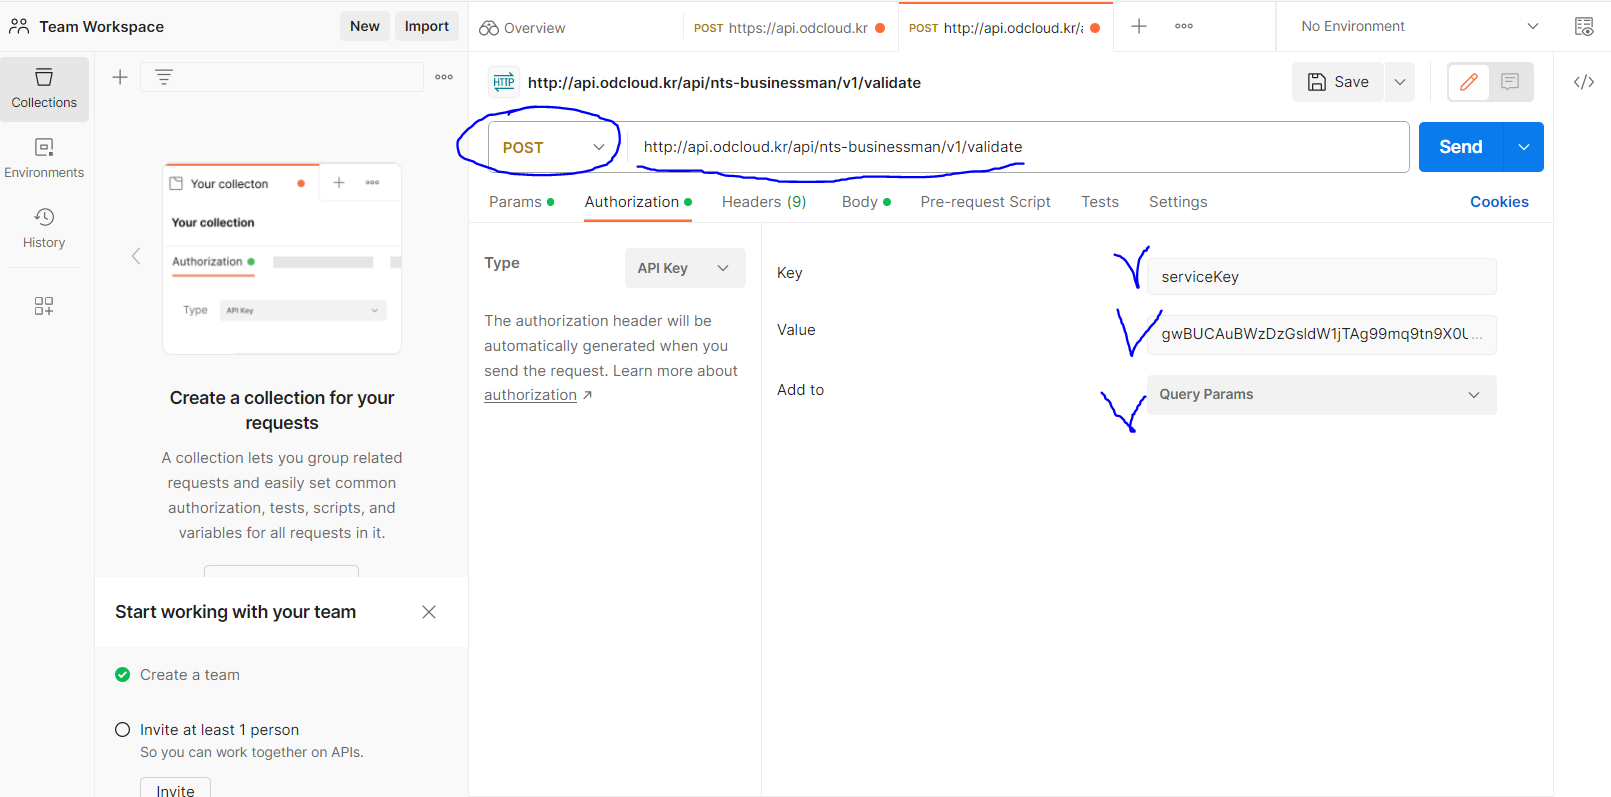Click the Import button
The image size is (1611, 797).
coord(427,26)
